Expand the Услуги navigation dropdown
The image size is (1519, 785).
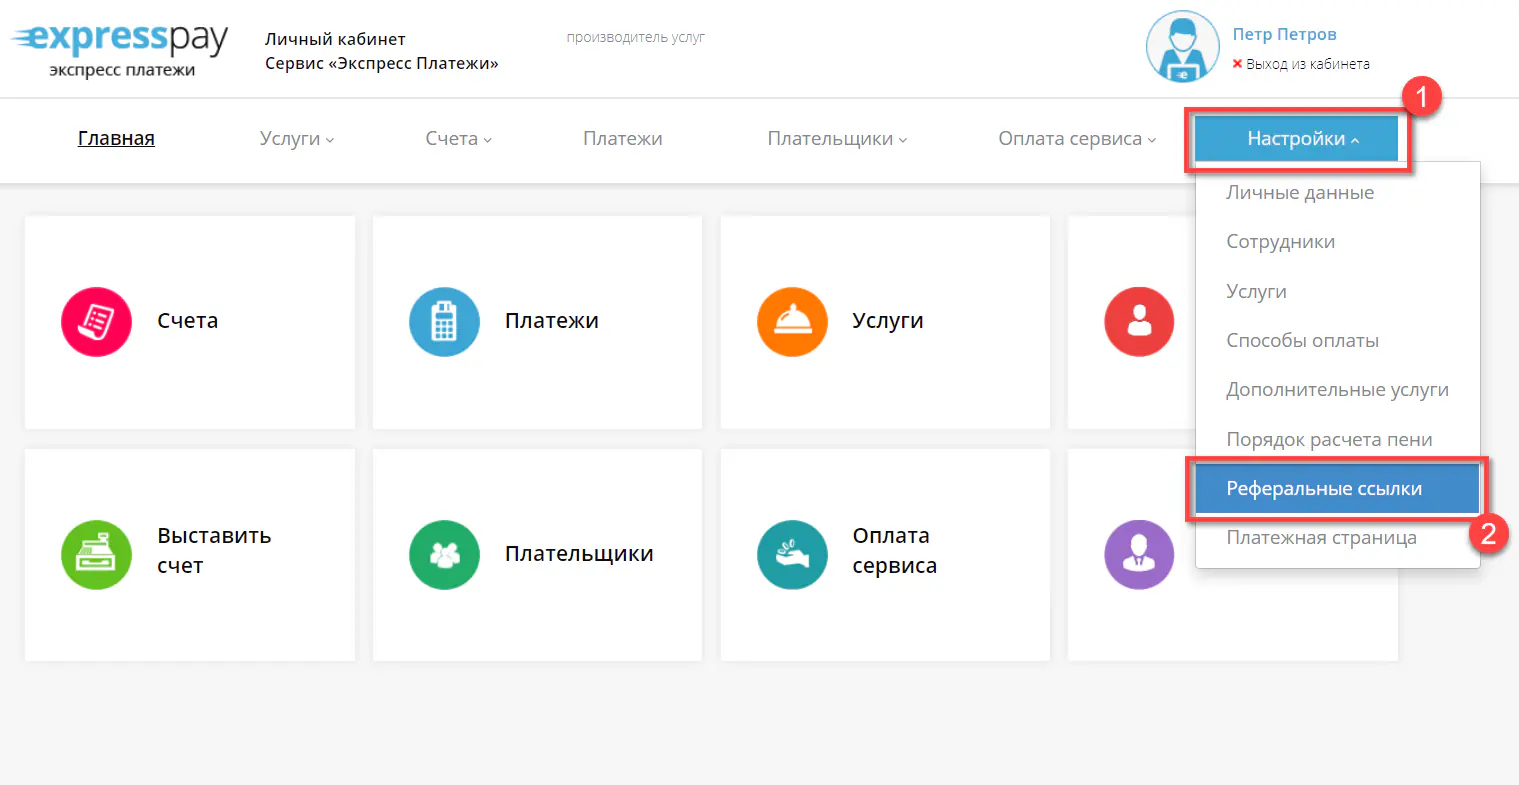click(x=296, y=139)
